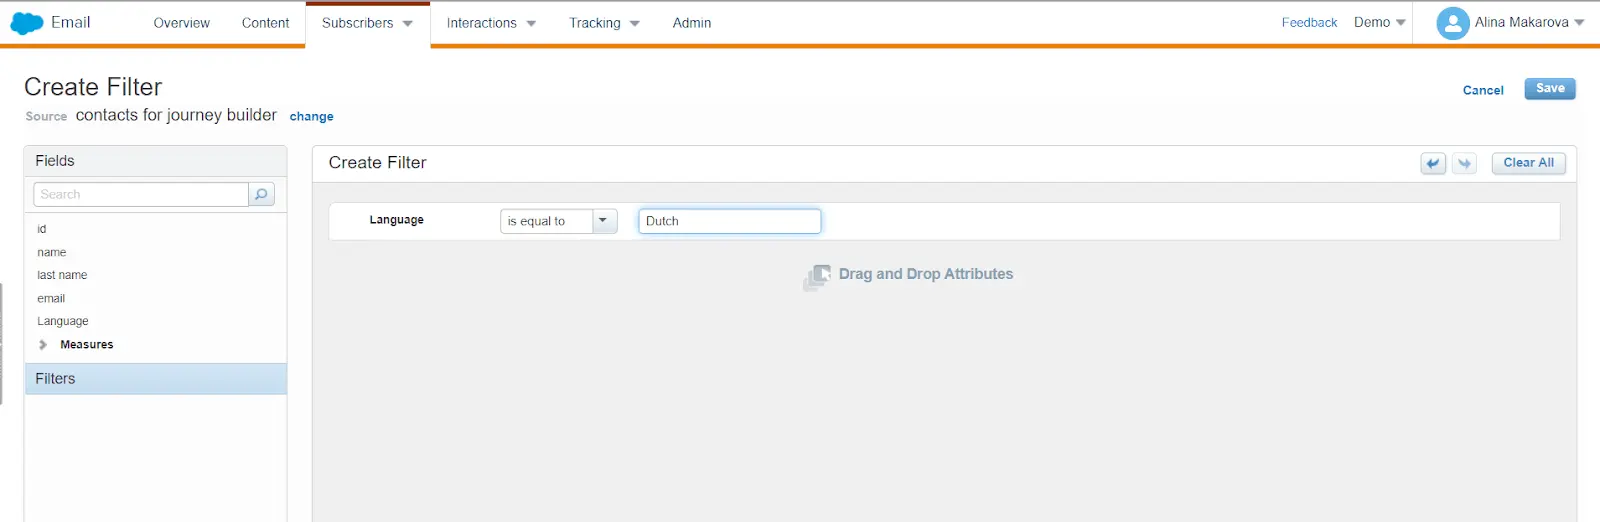Click the undo arrow icon
This screenshot has height=522, width=1600.
(x=1433, y=163)
